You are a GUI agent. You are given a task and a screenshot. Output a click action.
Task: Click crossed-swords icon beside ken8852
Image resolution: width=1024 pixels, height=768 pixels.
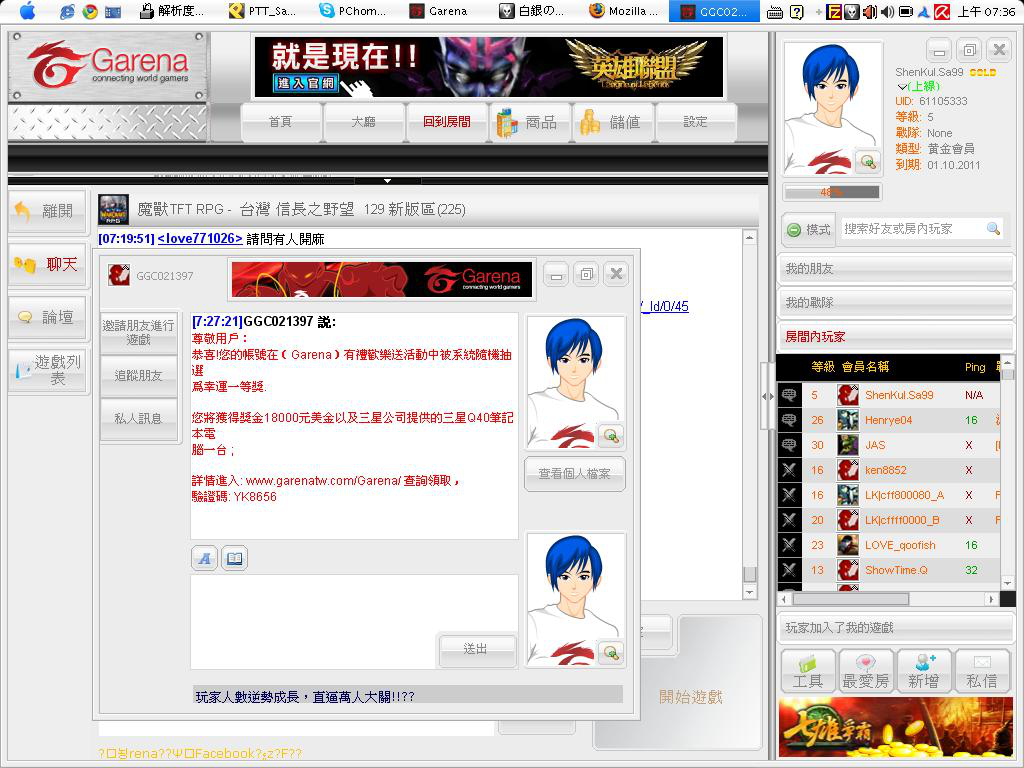pos(789,470)
